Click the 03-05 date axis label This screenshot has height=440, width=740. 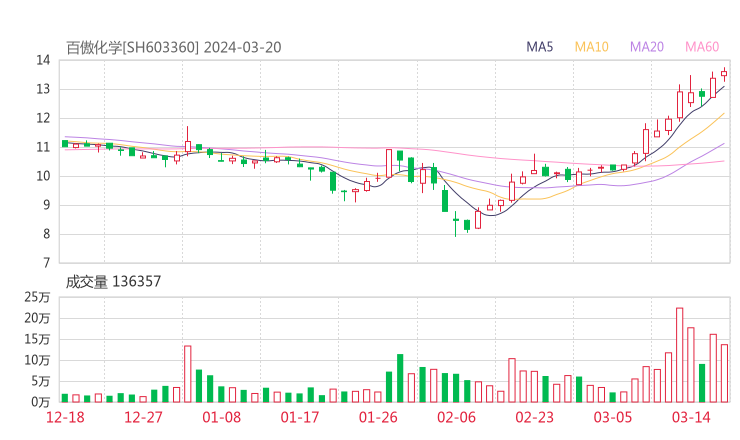(613, 417)
